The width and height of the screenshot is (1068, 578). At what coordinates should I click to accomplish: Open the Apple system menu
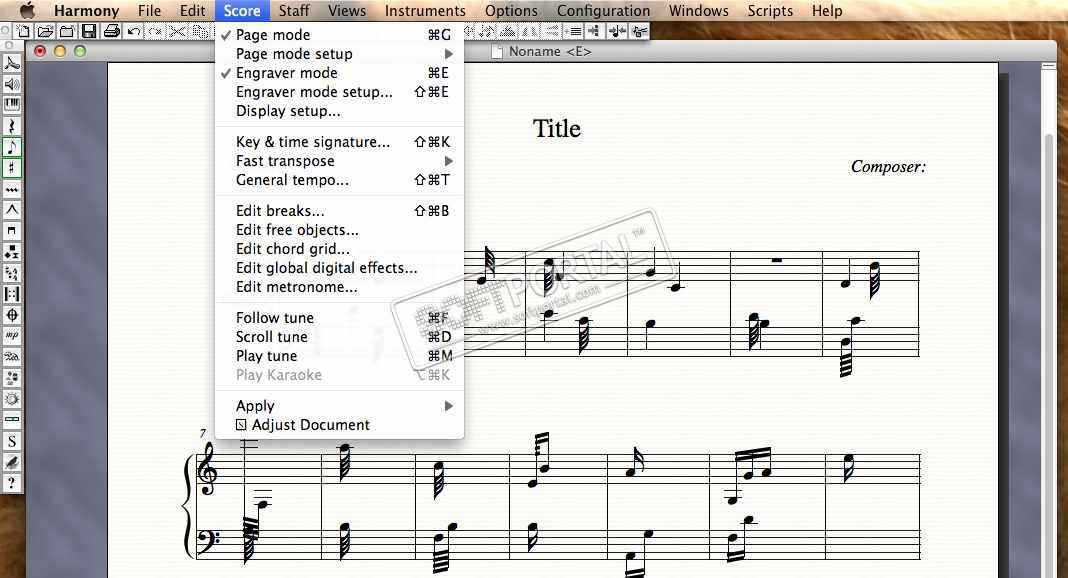click(27, 11)
